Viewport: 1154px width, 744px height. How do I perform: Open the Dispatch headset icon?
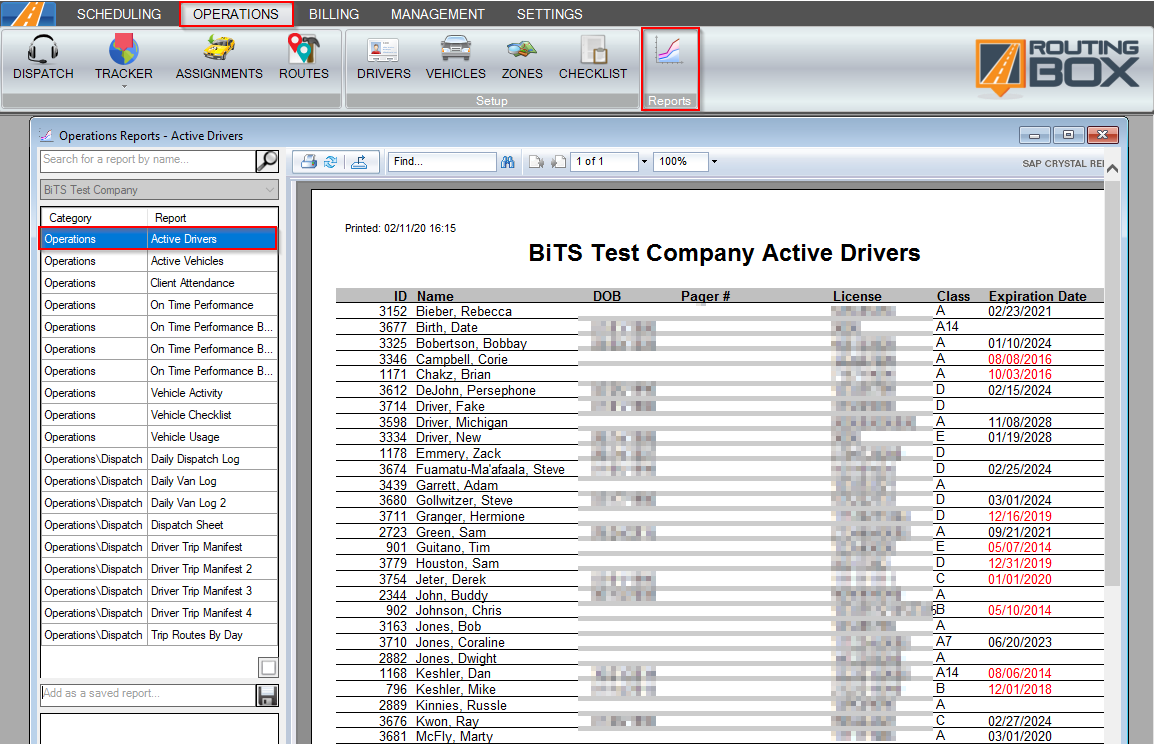coord(43,50)
